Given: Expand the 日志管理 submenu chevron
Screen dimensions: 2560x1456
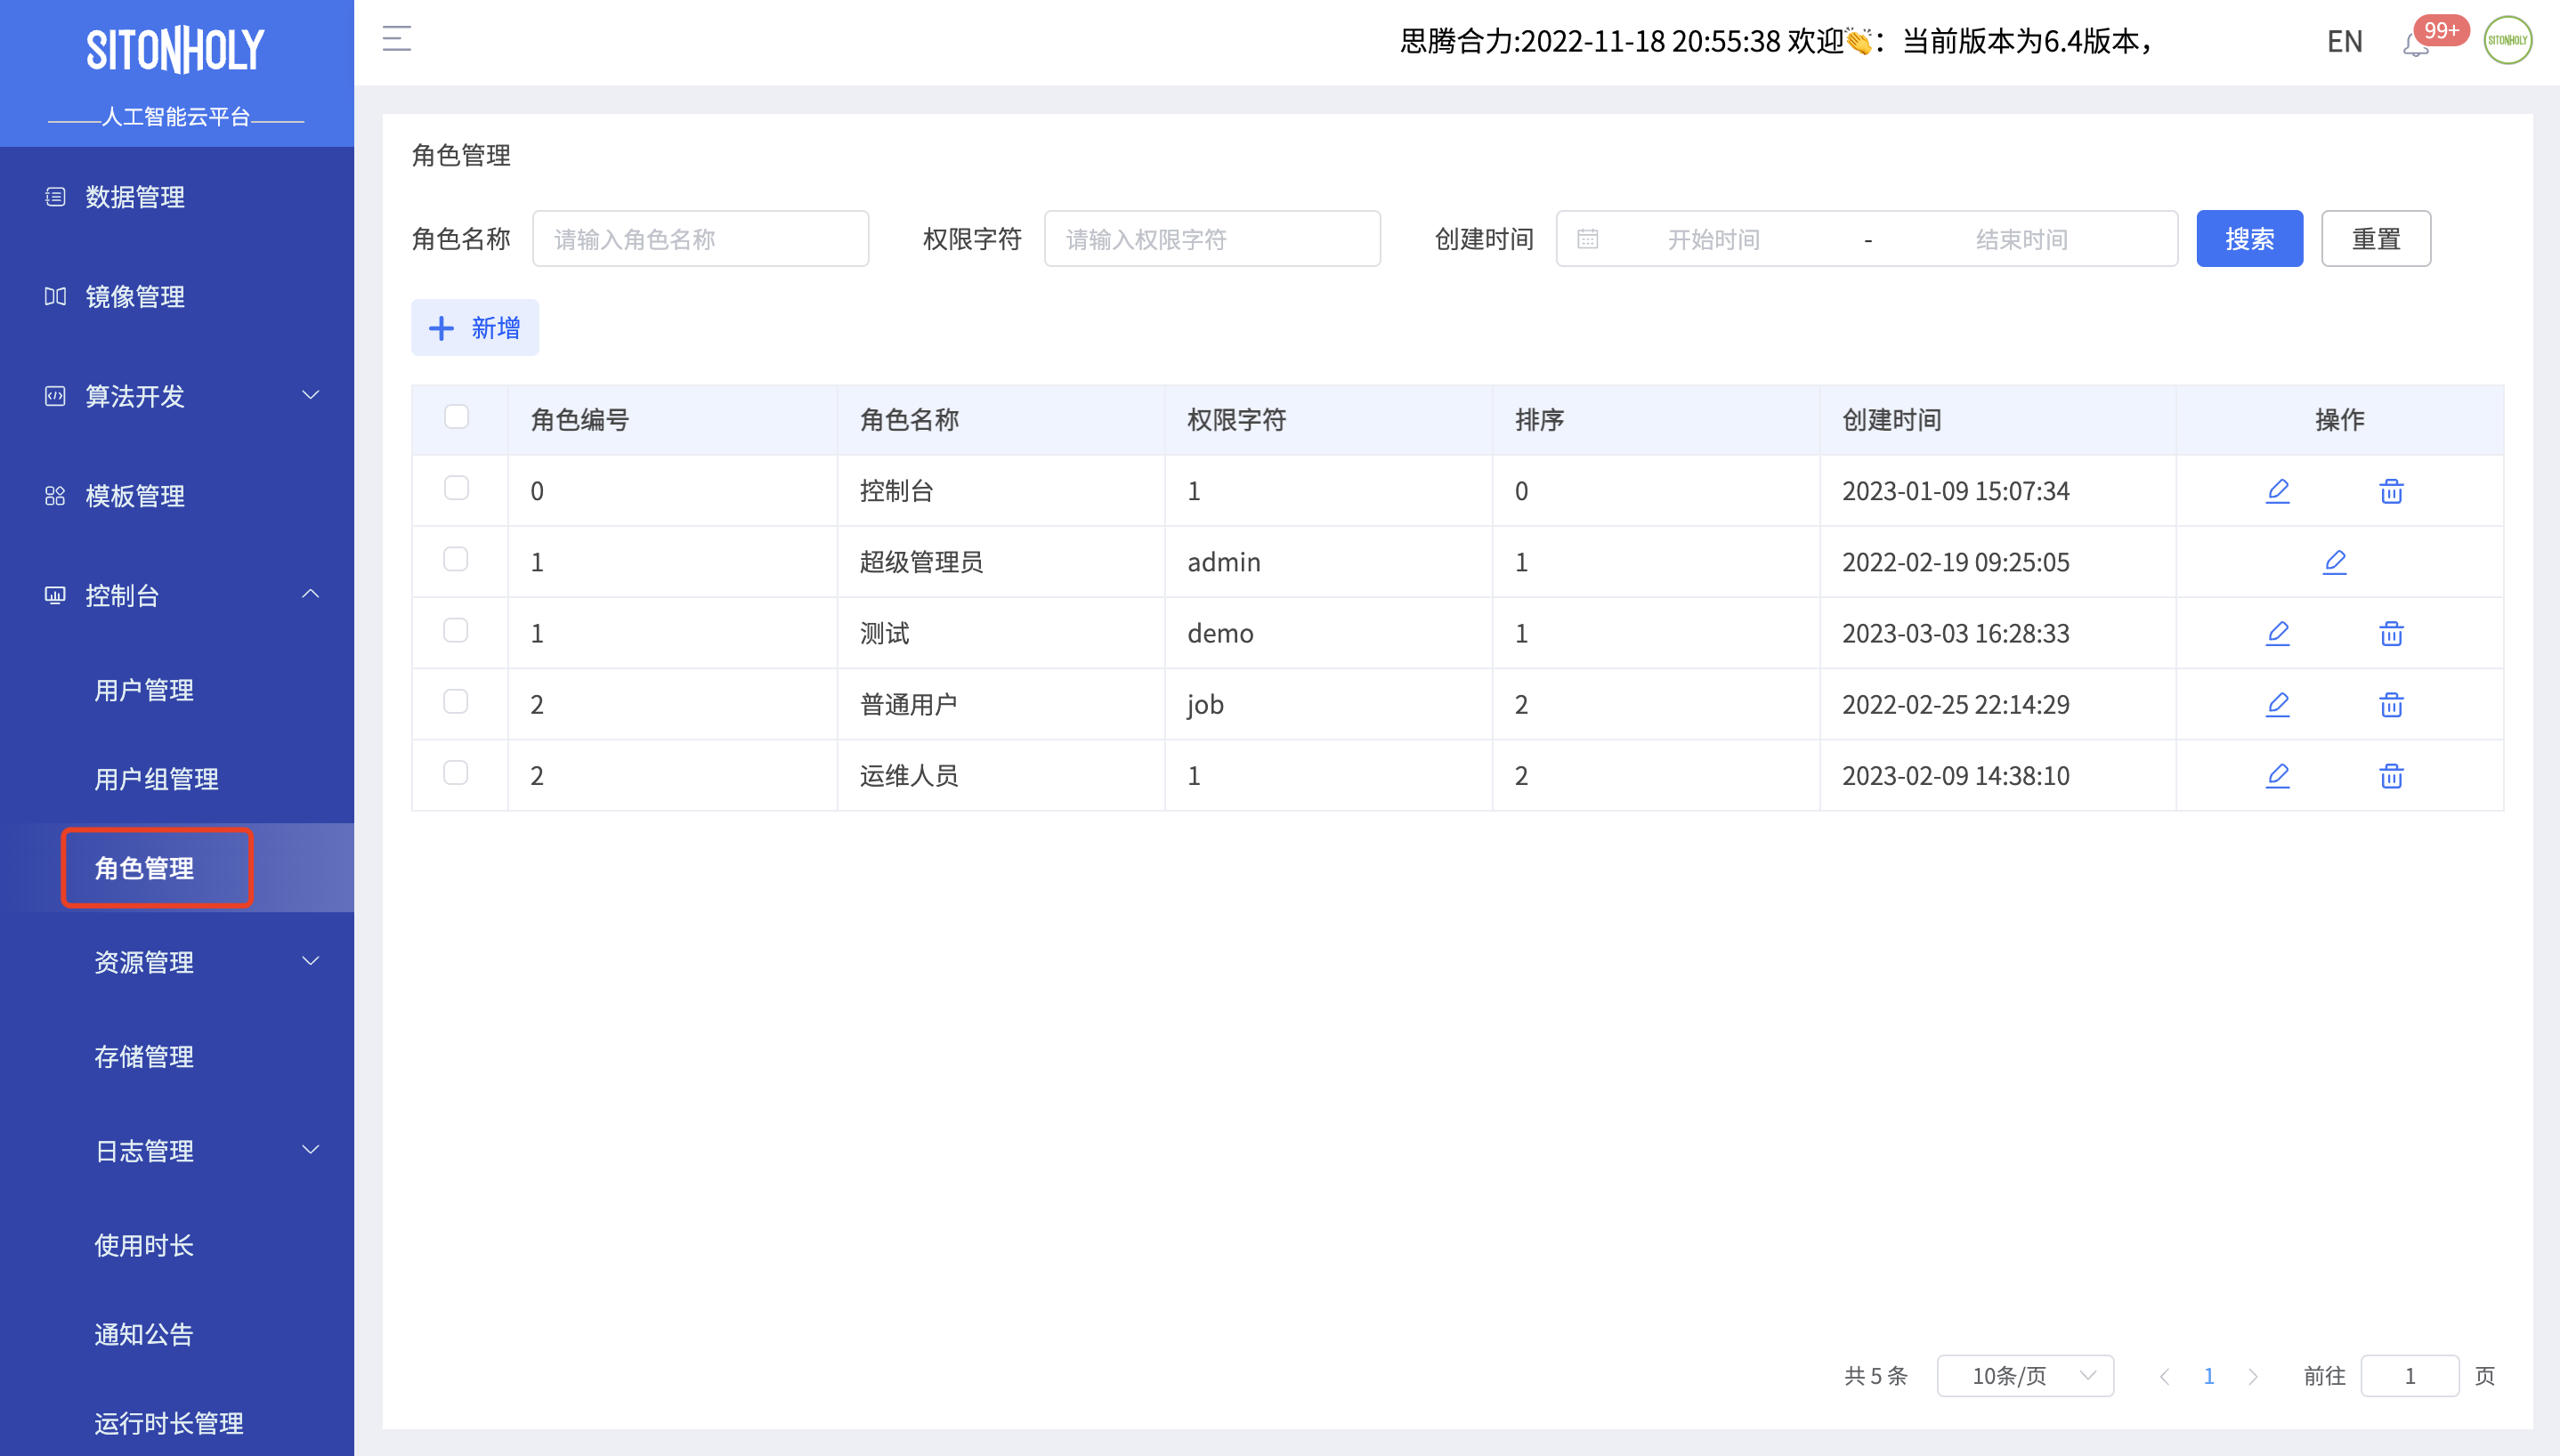Looking at the screenshot, I should click(x=311, y=1150).
